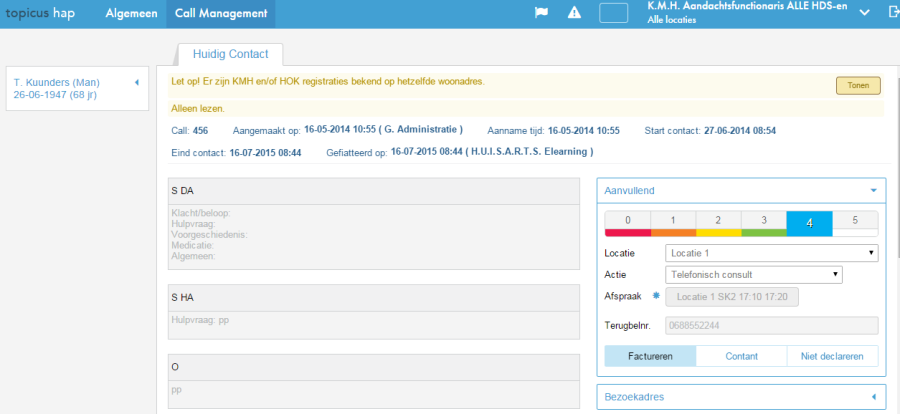Viewport: 900px width, 414px height.
Task: Switch to the Huidig Contact tab
Action: (230, 54)
